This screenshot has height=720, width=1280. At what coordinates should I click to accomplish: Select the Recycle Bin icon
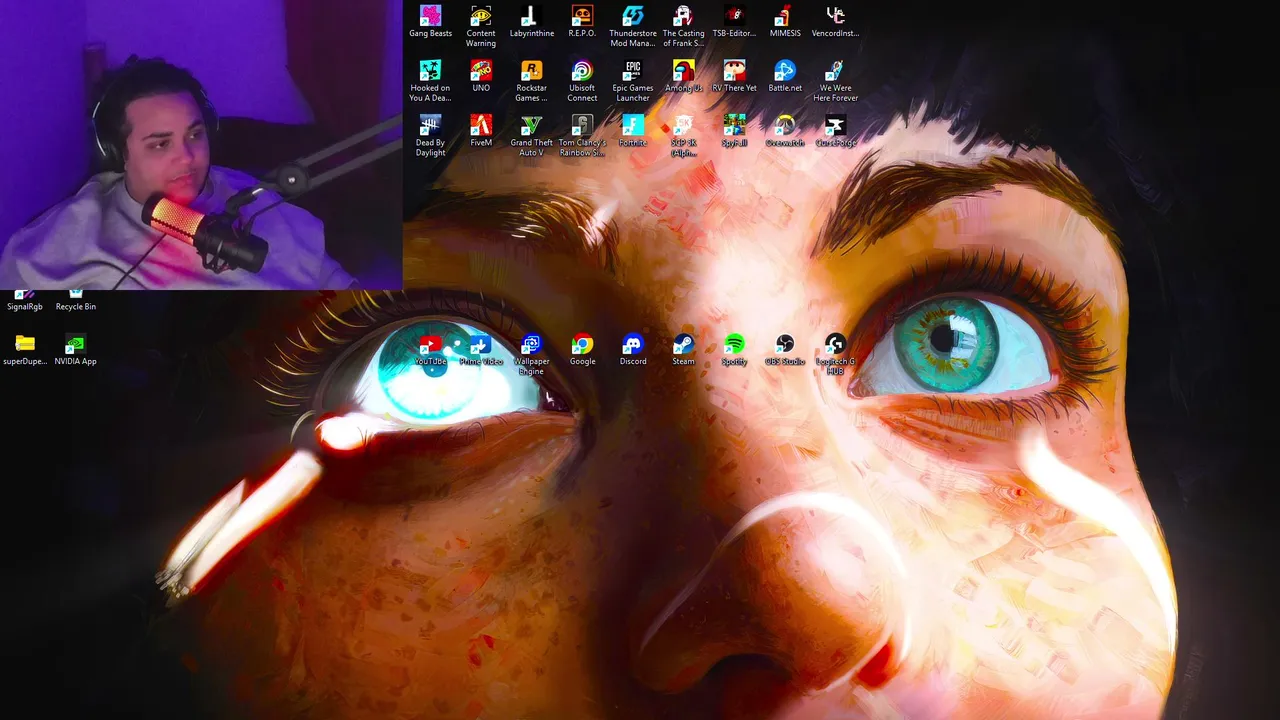[76, 300]
